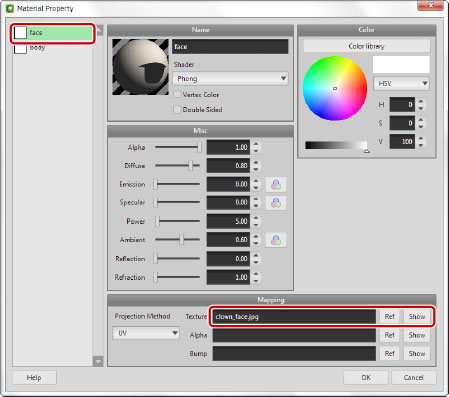The width and height of the screenshot is (449, 397).
Task: Increase the Hue value with up arrow
Action: click(421, 102)
